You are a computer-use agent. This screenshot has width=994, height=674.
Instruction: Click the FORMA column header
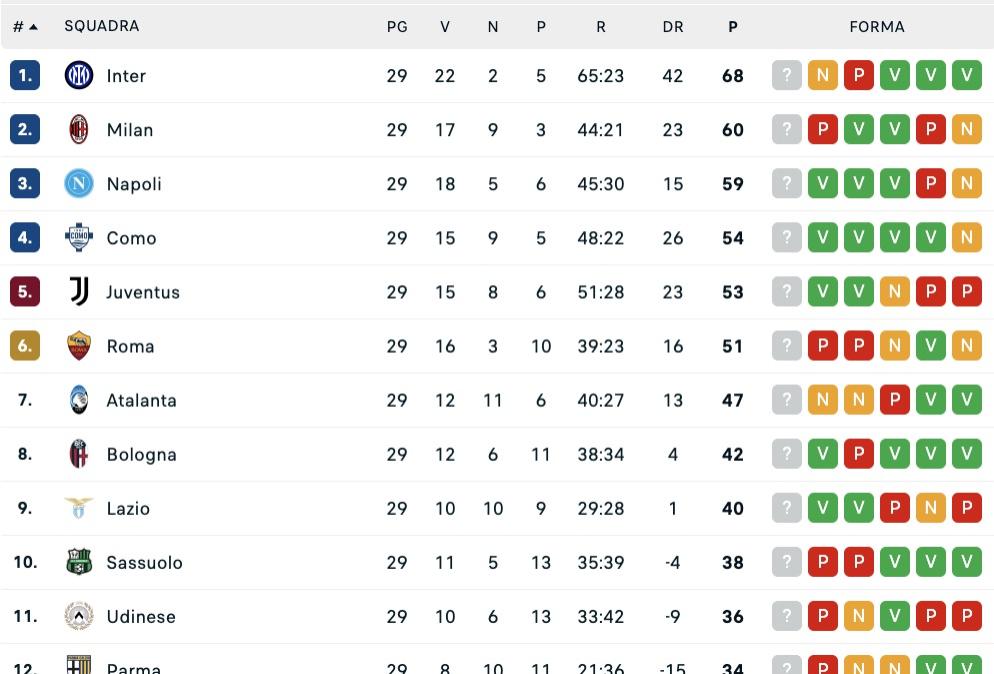click(x=877, y=26)
